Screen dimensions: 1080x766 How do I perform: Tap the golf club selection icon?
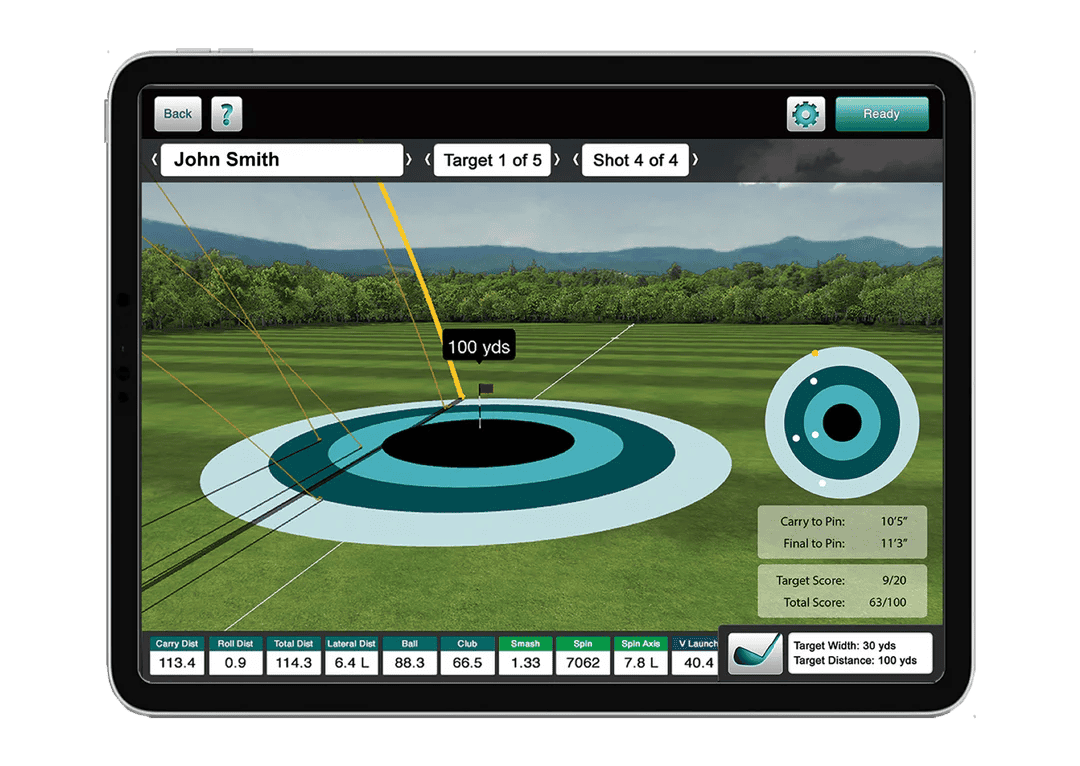point(756,653)
